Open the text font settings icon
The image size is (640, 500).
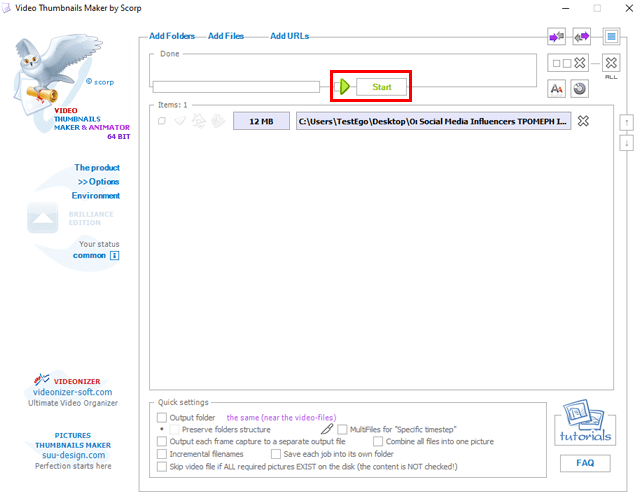tap(556, 89)
